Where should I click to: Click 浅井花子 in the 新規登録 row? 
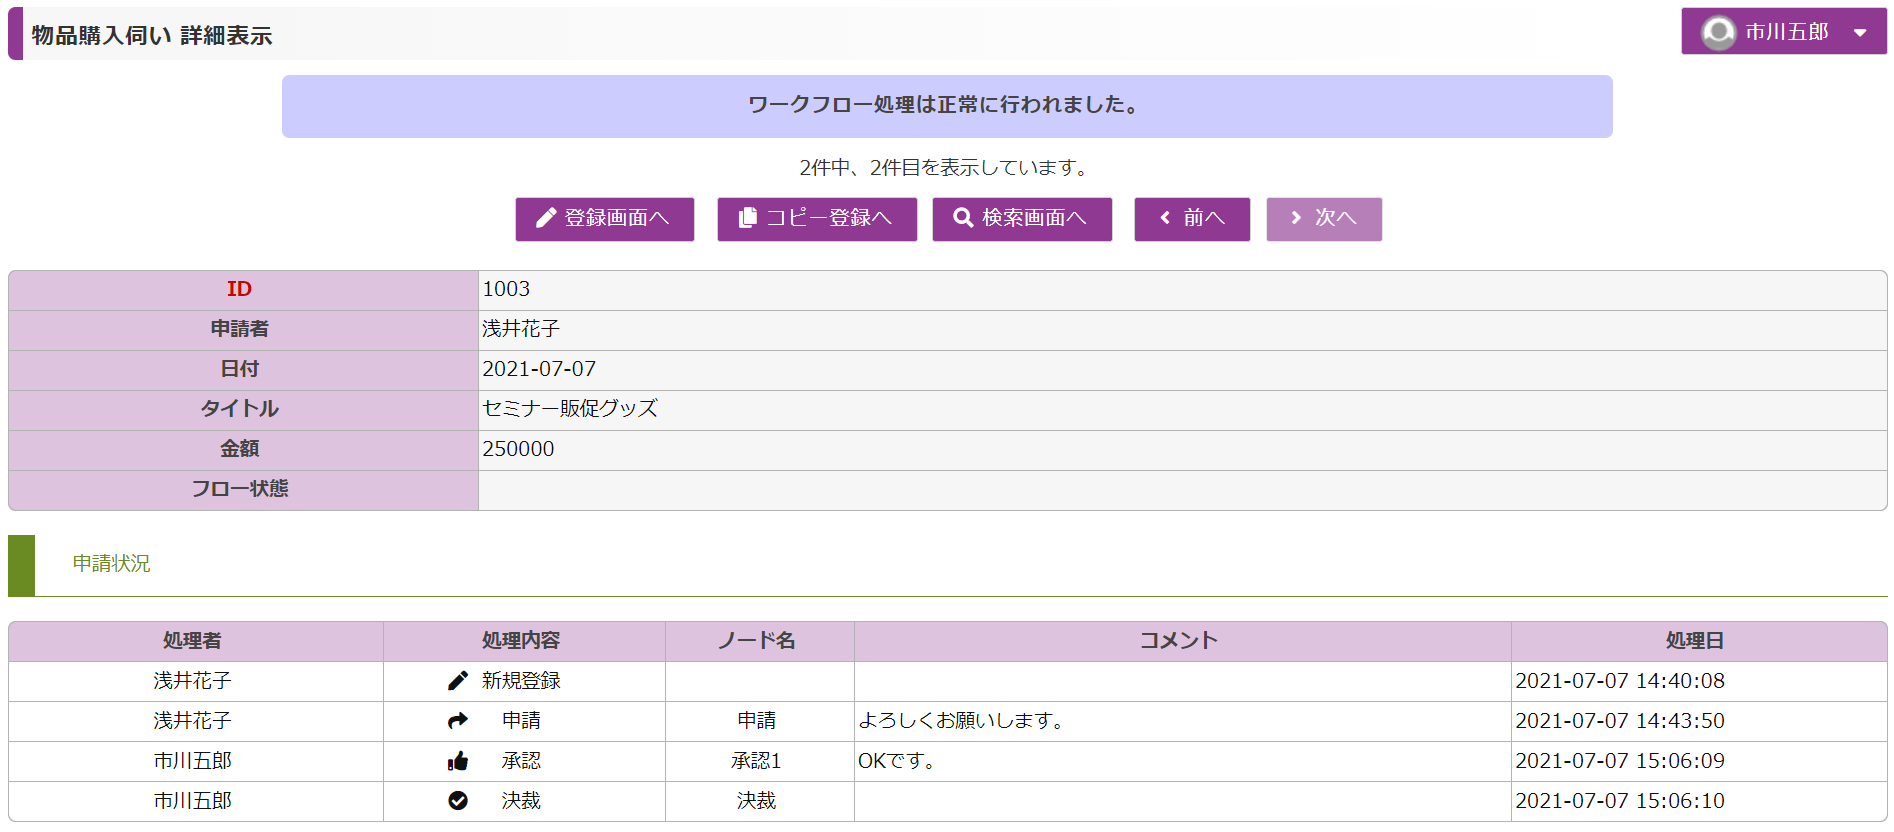tap(192, 681)
